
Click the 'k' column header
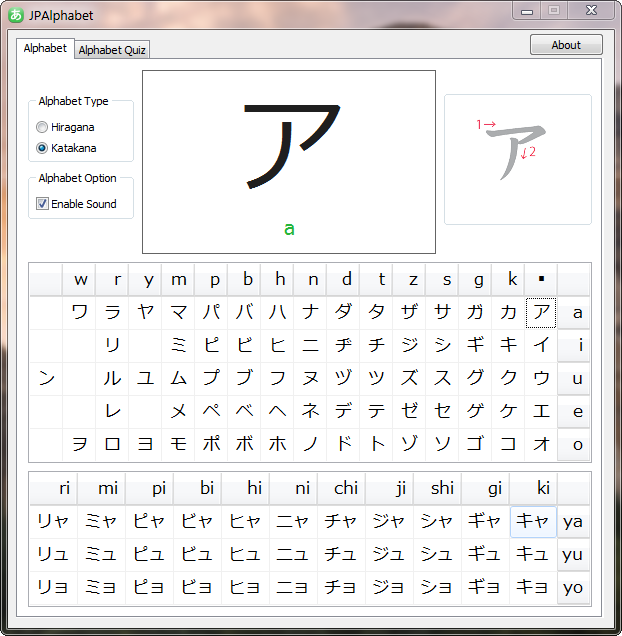(508, 279)
